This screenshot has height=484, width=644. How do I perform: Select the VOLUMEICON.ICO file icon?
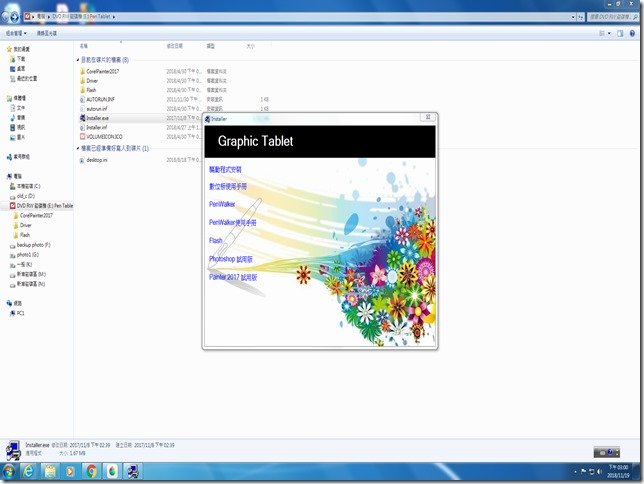pos(81,136)
